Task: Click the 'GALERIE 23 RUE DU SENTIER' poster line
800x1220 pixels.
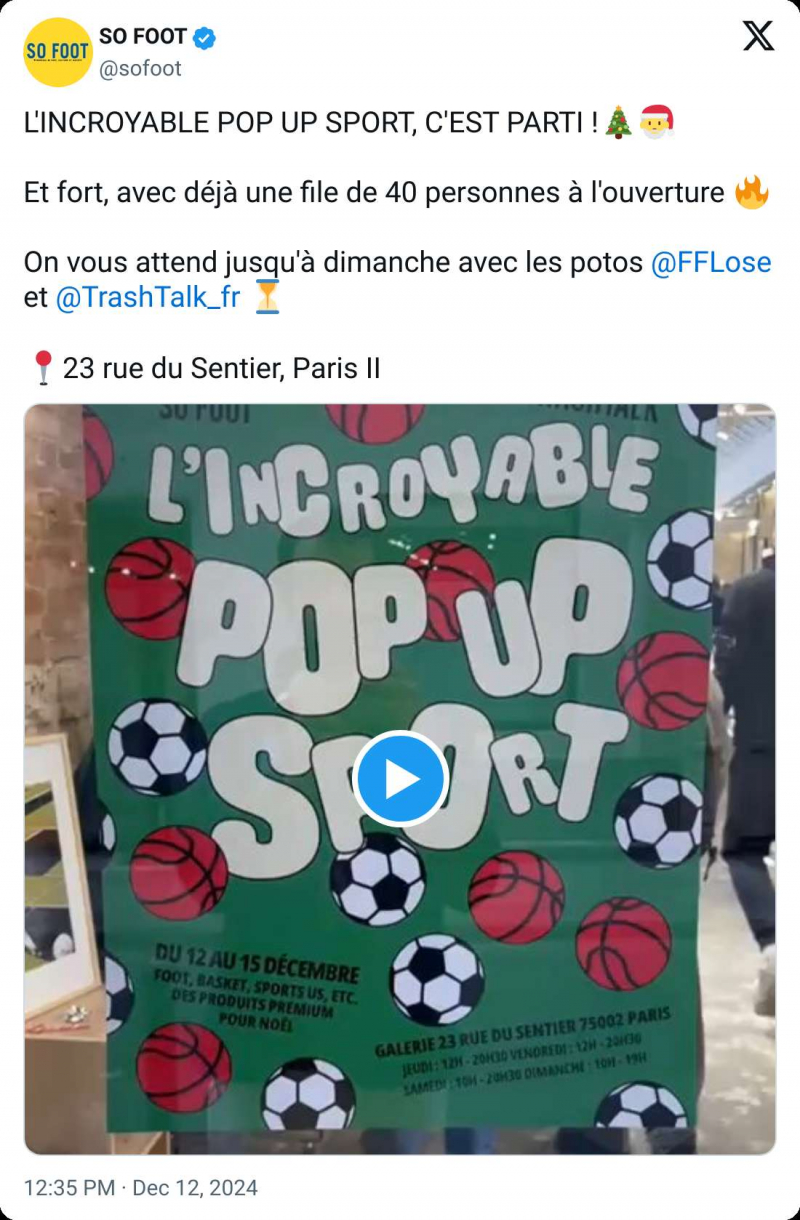Action: click(x=522, y=1034)
